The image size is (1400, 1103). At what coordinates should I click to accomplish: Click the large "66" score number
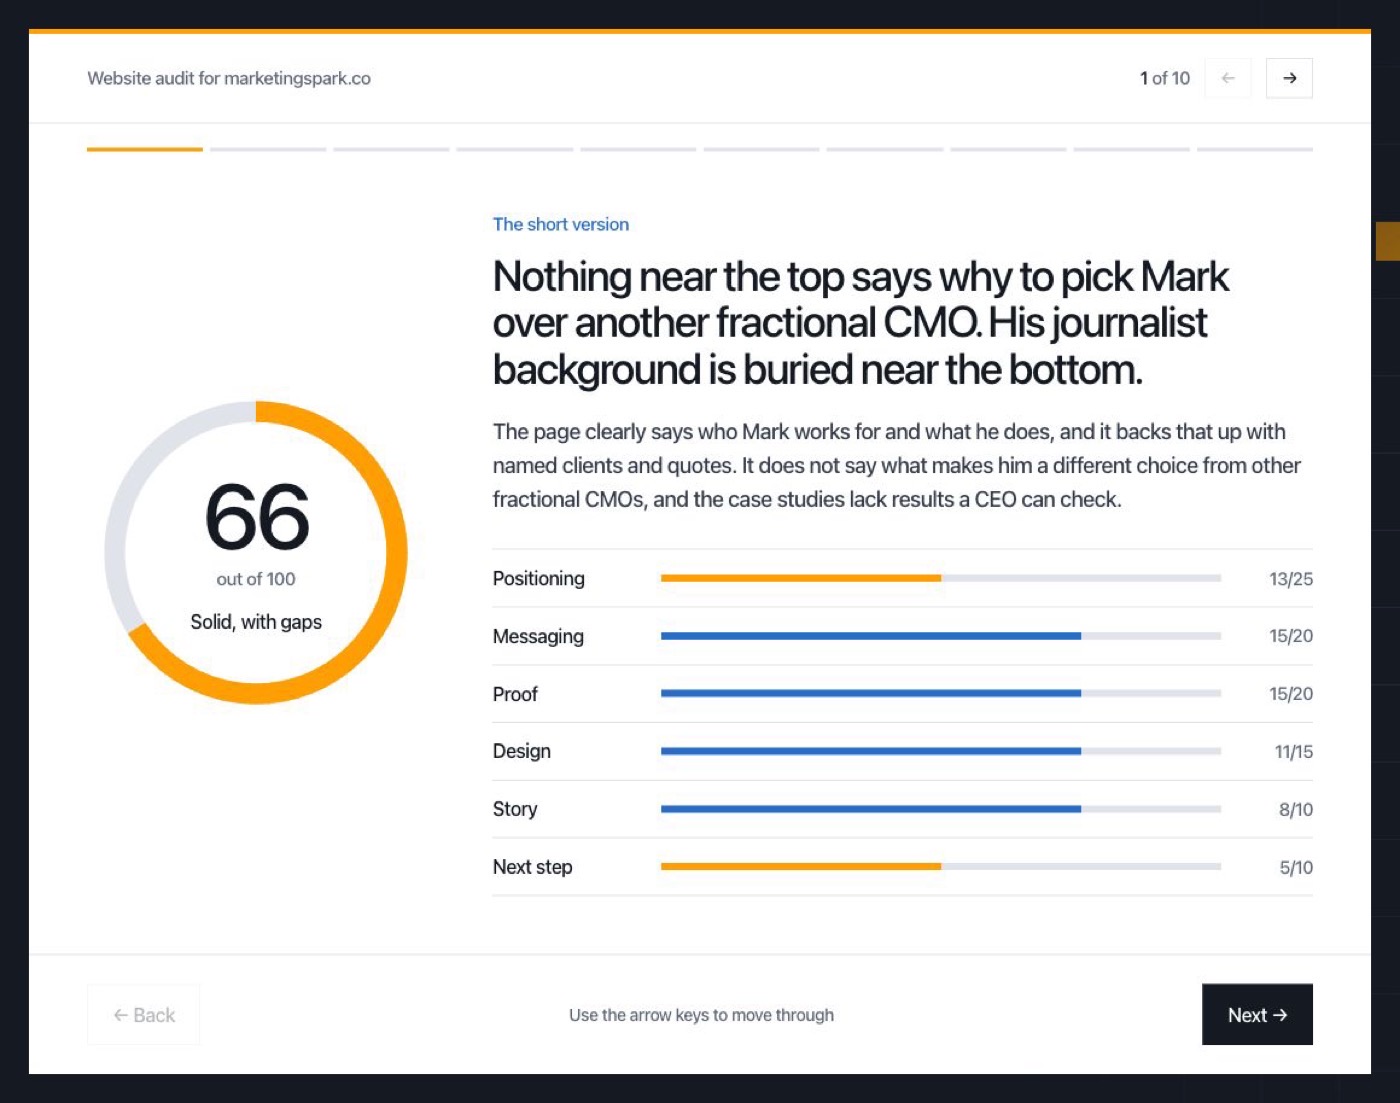(257, 517)
